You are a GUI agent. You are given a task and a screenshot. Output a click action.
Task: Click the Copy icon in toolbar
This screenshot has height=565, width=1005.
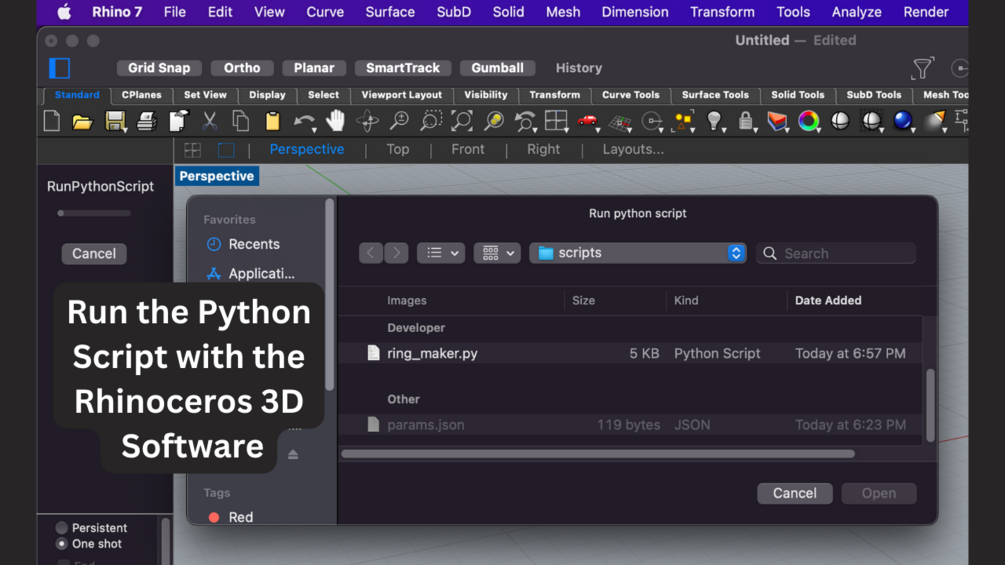(x=241, y=121)
